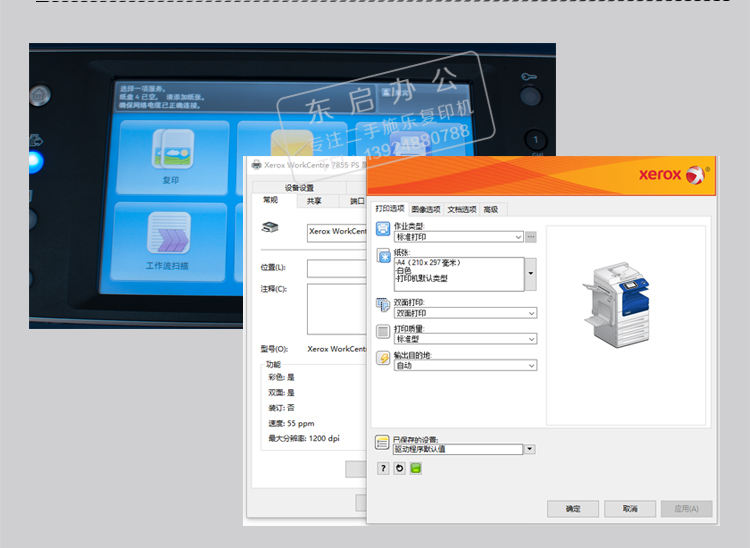Screen dimensions: 750x548
Task: Click the A4 paper summary box
Action: pyautogui.click(x=459, y=274)
